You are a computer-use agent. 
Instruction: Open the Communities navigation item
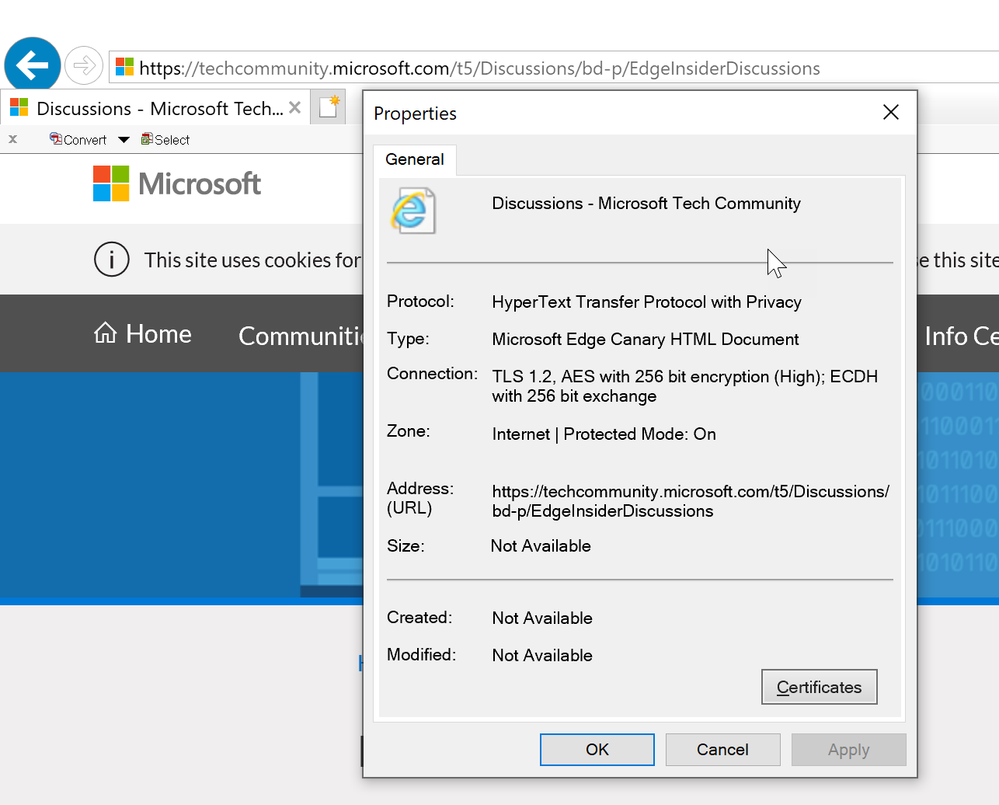[300, 336]
